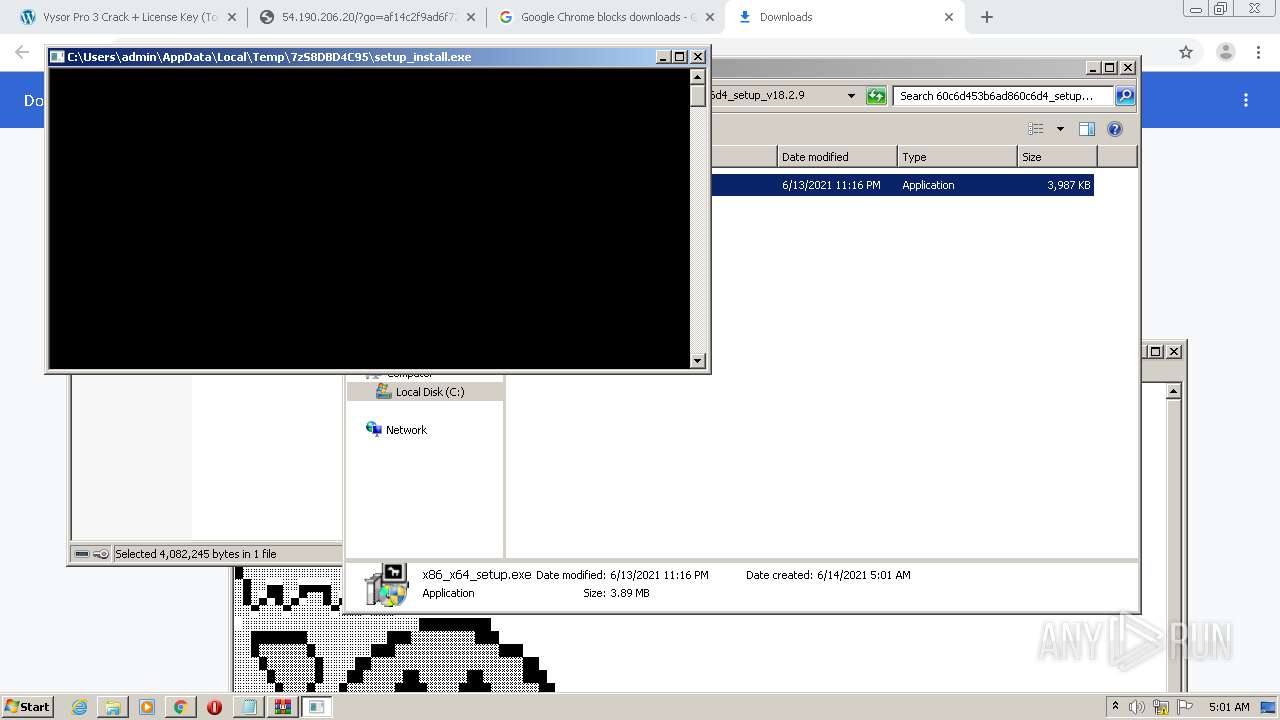Open a new Chrome tab
The width and height of the screenshot is (1280, 720).
[x=987, y=17]
